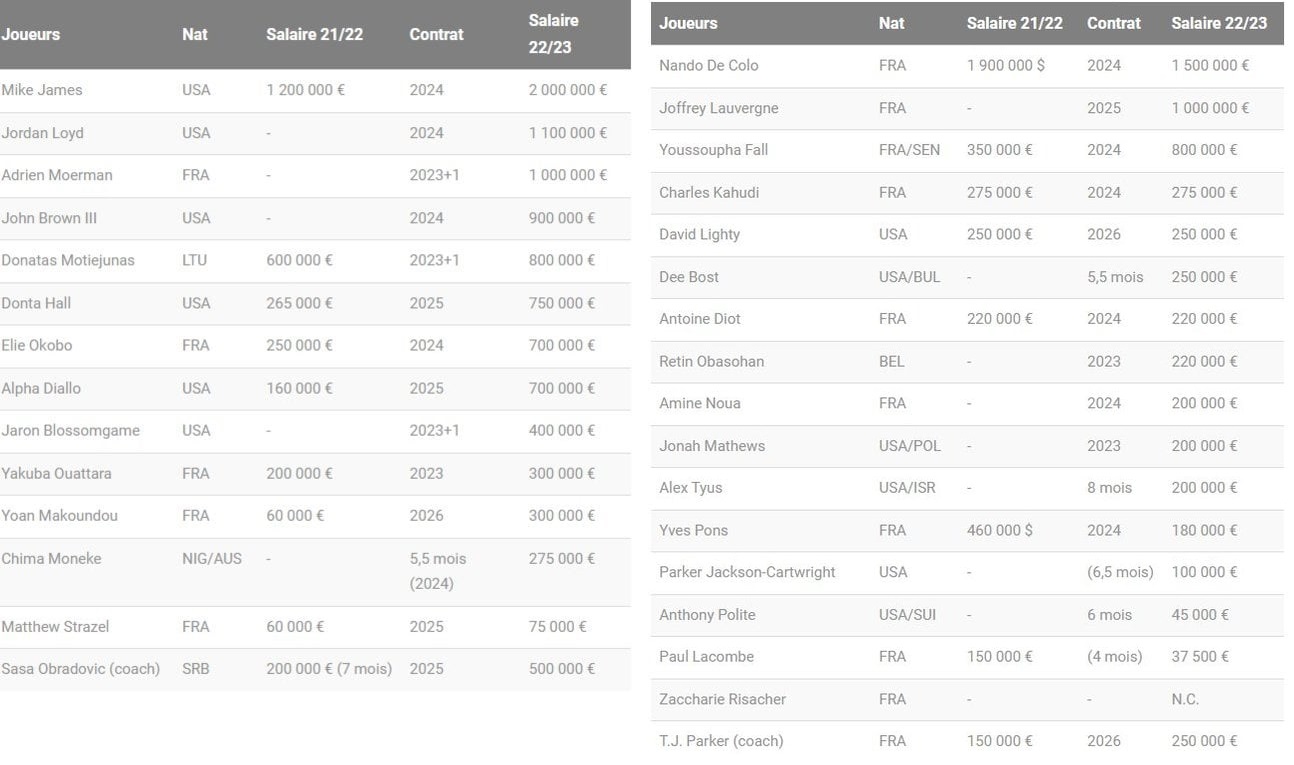Select David Lighty's 2026 contract cell
Viewport: 1294px width, 765px height.
click(1103, 234)
